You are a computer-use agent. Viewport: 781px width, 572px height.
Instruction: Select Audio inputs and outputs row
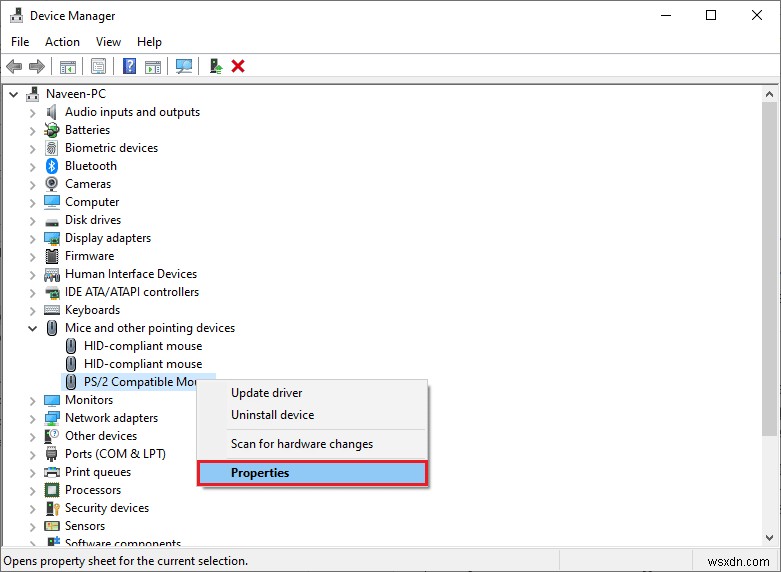pyautogui.click(x=132, y=112)
